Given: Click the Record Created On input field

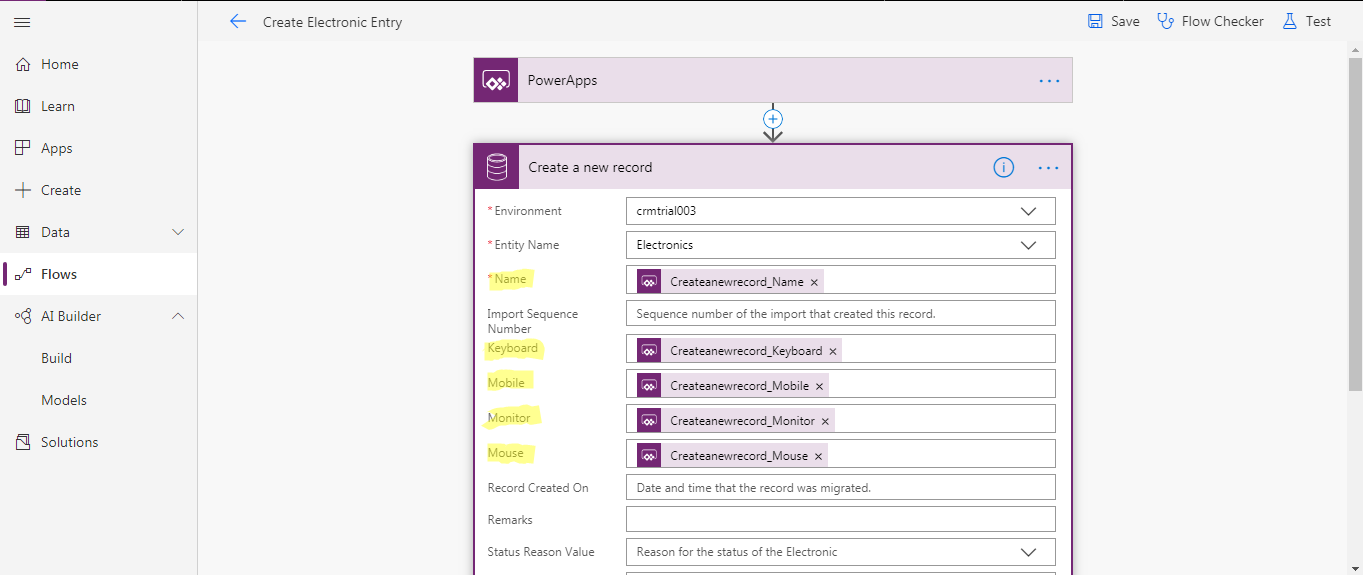Looking at the screenshot, I should pyautogui.click(x=840, y=487).
